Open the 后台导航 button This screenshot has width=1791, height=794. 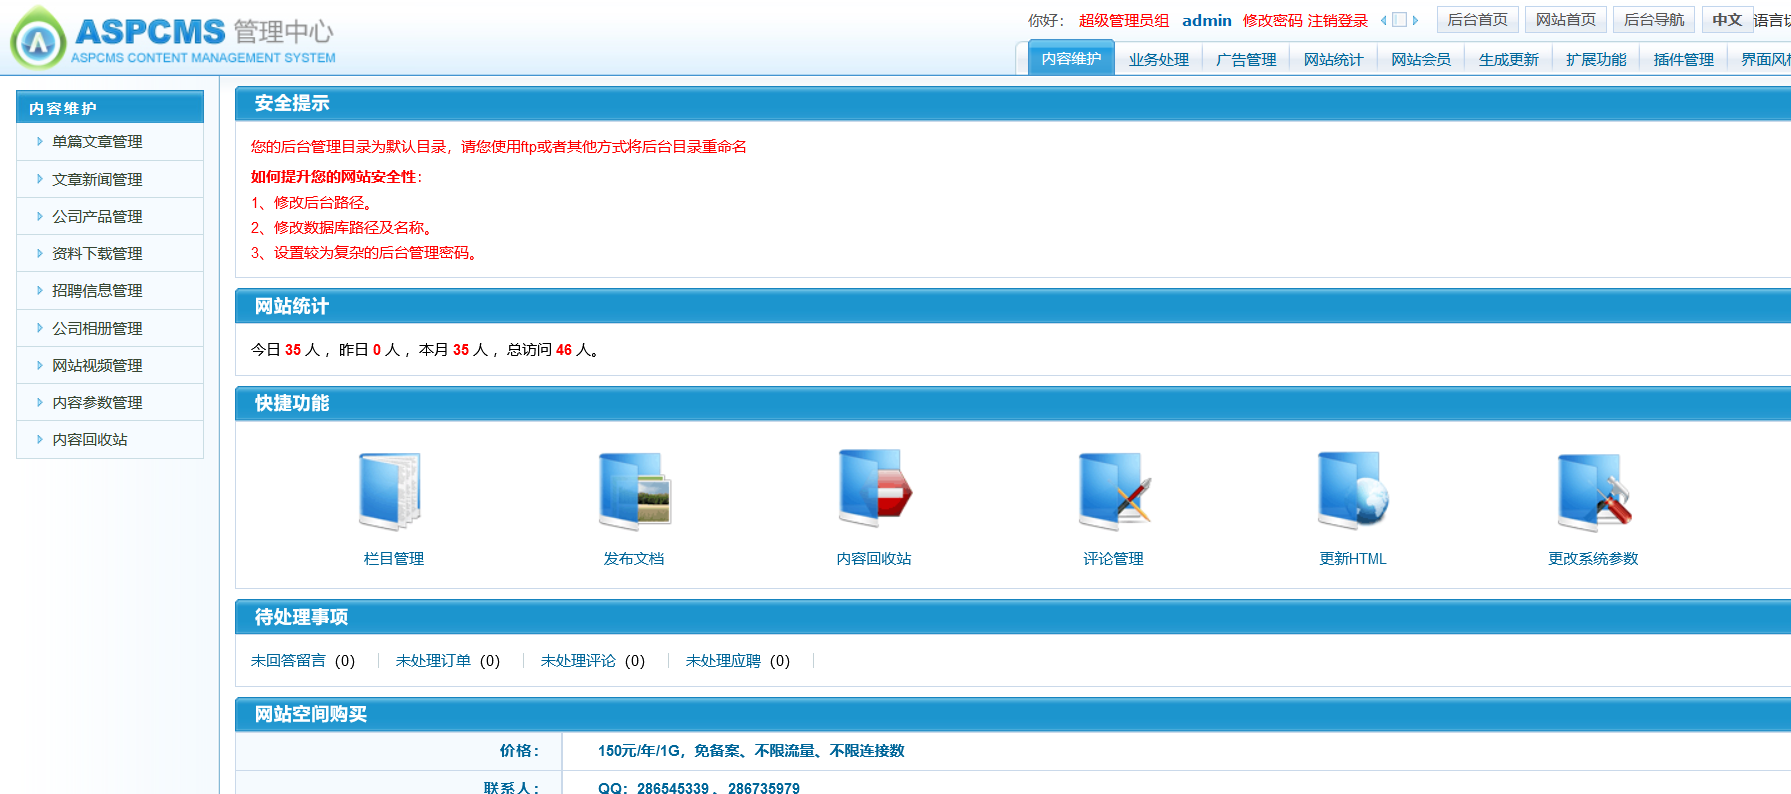(1654, 20)
